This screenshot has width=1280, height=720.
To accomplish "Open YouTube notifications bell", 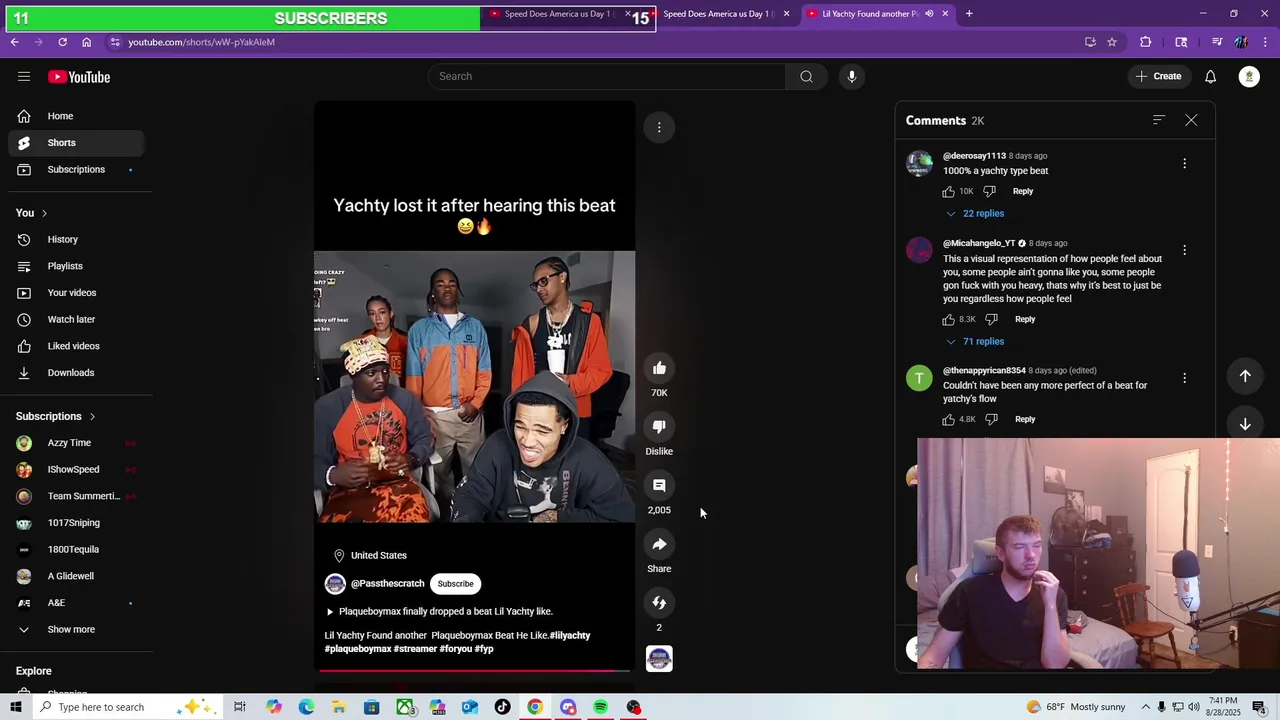I will point(1210,76).
